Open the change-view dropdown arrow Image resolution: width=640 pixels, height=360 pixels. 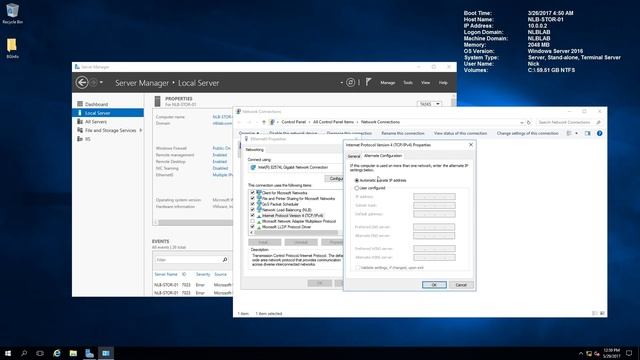tap(576, 133)
